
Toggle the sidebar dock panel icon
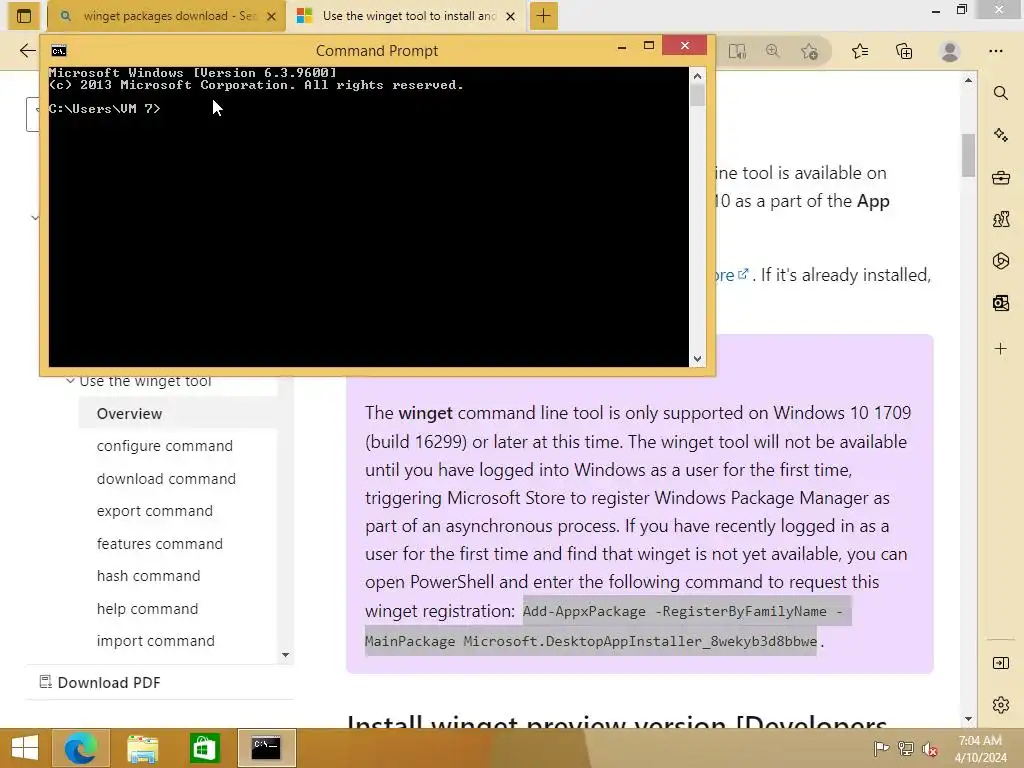[x=1000, y=663]
